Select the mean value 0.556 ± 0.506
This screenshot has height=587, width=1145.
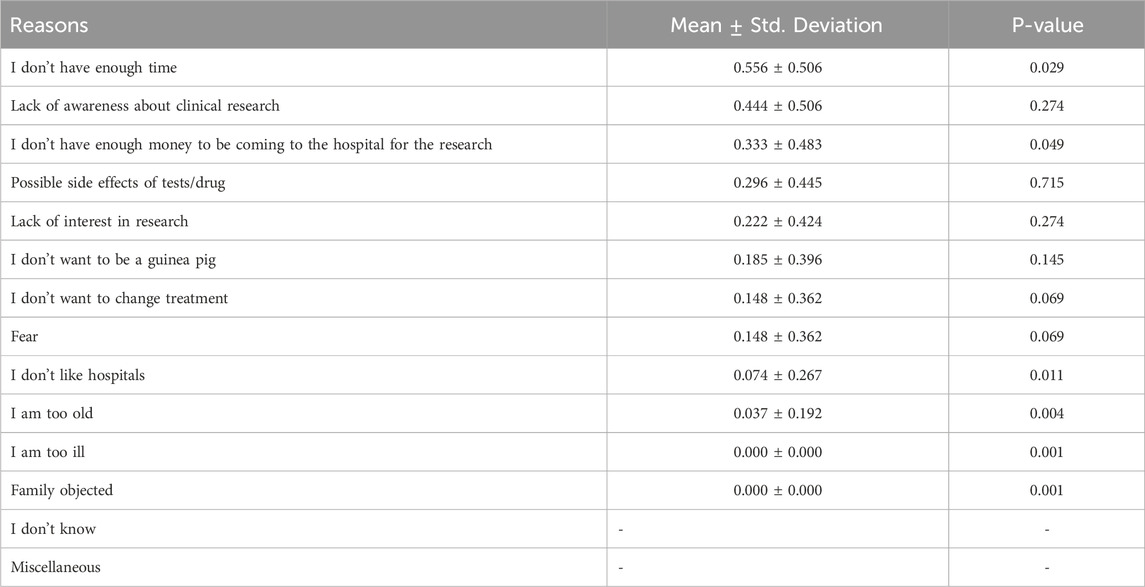point(776,67)
